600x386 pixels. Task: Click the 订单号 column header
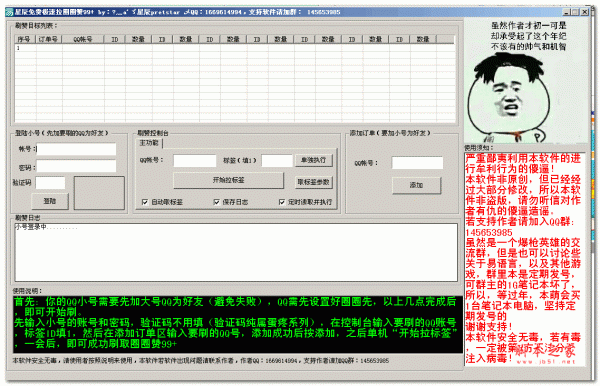tap(49, 39)
